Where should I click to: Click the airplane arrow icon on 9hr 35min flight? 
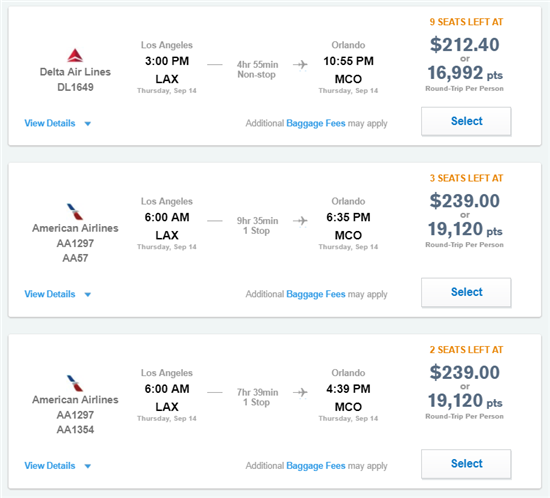300,221
